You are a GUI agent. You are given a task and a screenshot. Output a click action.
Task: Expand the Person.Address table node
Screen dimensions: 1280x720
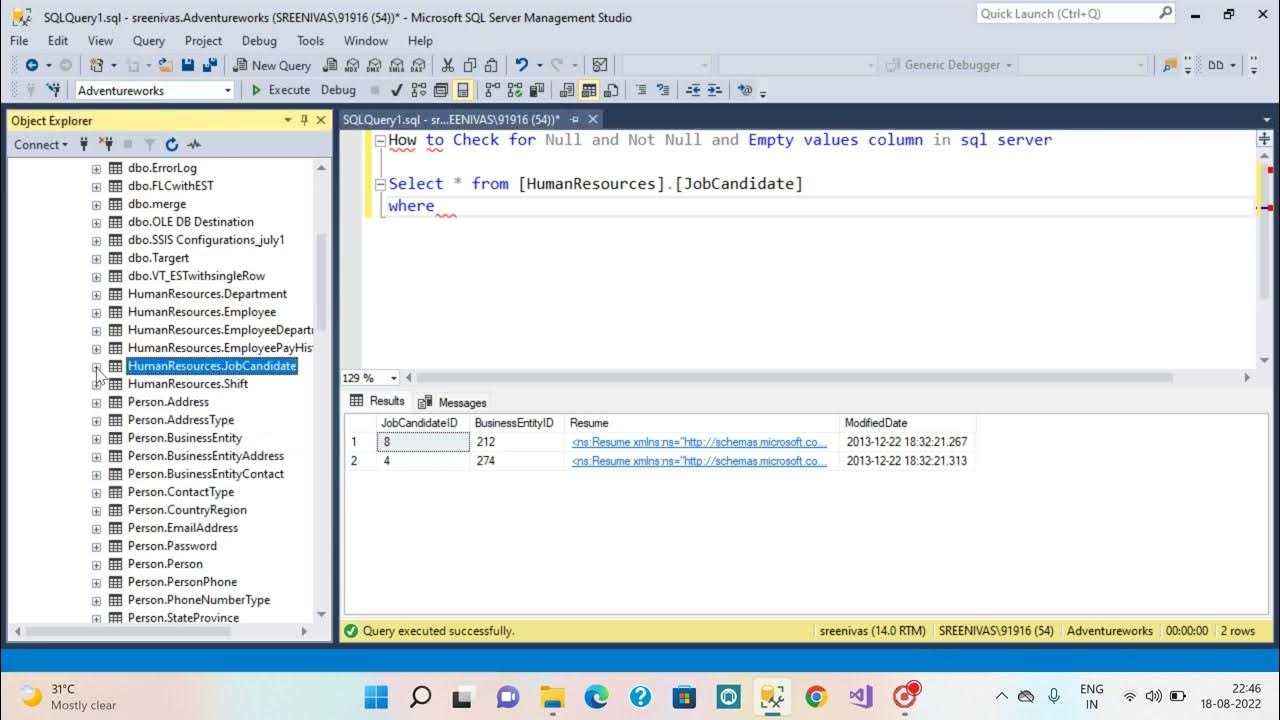(96, 403)
